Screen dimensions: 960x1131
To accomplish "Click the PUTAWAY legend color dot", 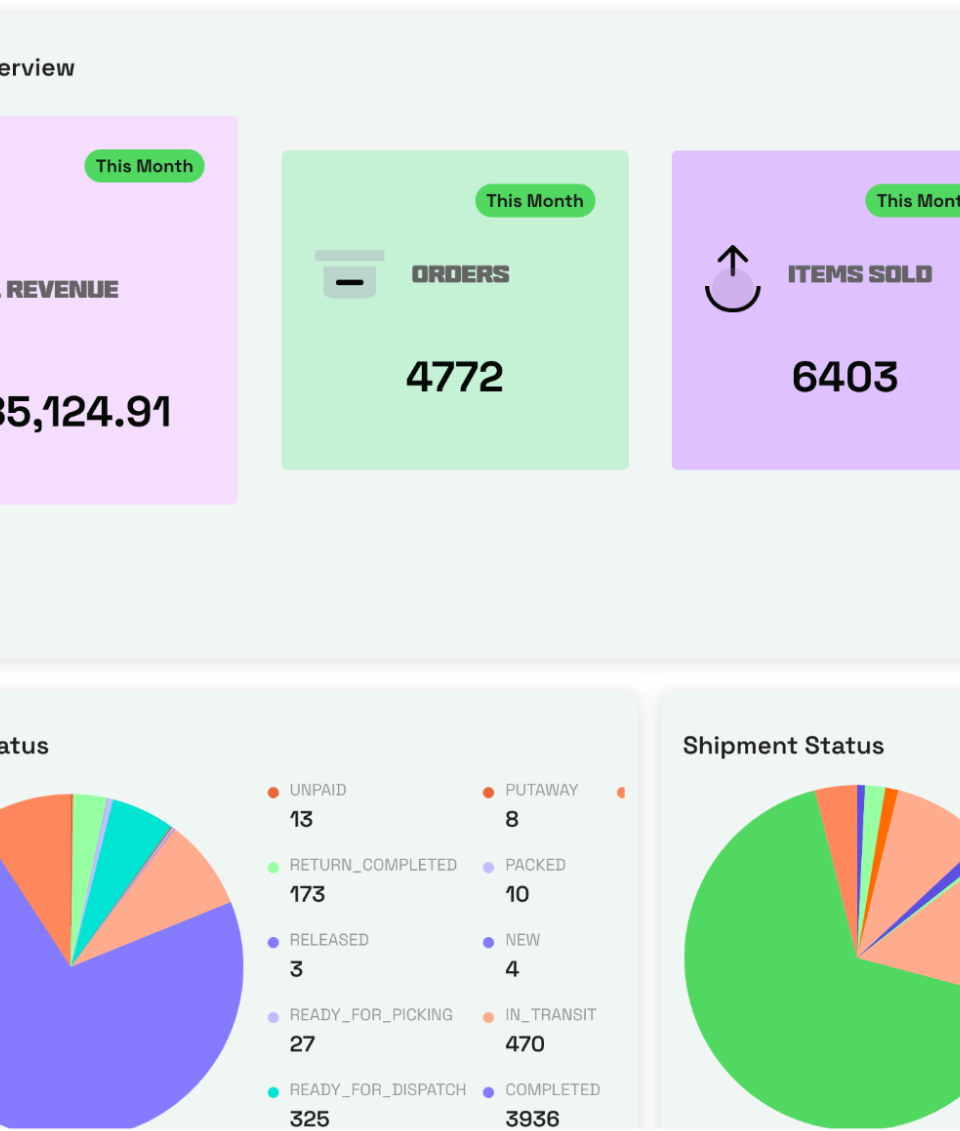I will pyautogui.click(x=488, y=792).
